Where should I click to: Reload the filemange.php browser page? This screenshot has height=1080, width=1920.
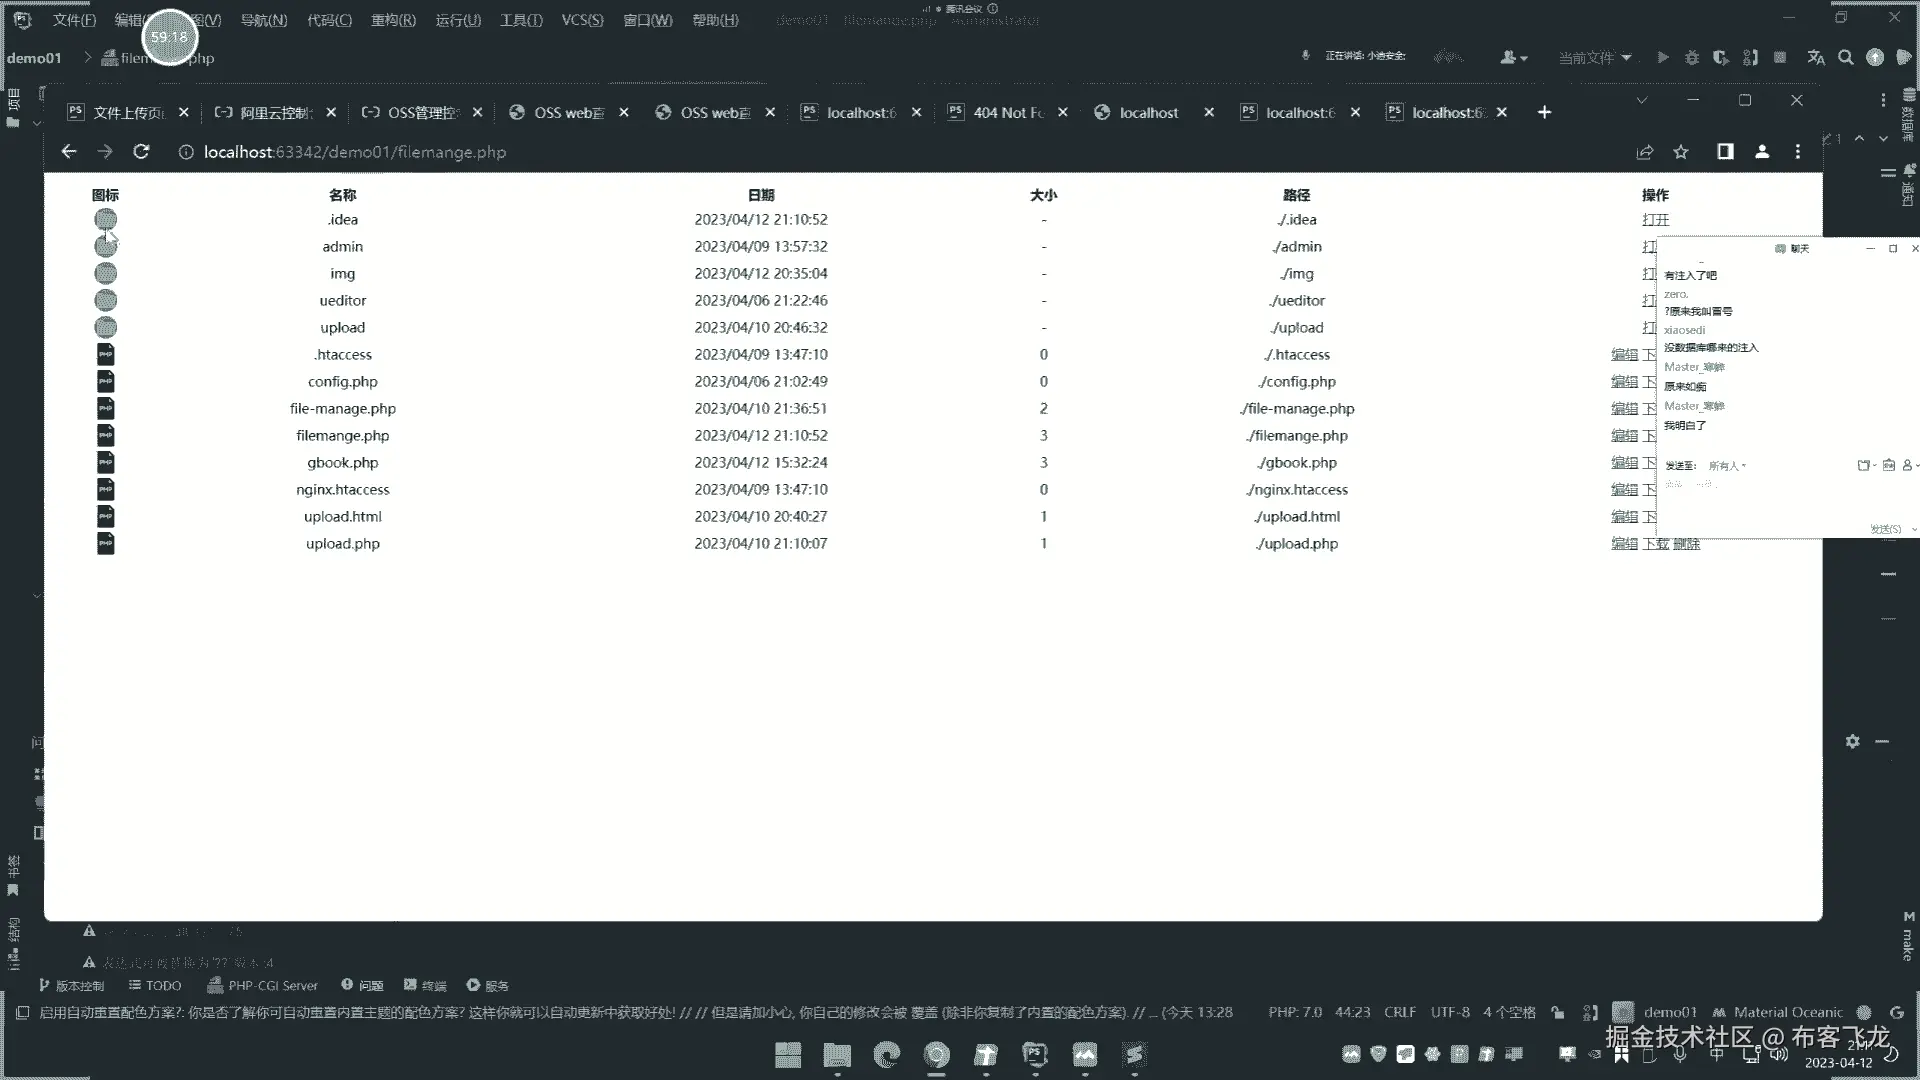[x=141, y=152]
